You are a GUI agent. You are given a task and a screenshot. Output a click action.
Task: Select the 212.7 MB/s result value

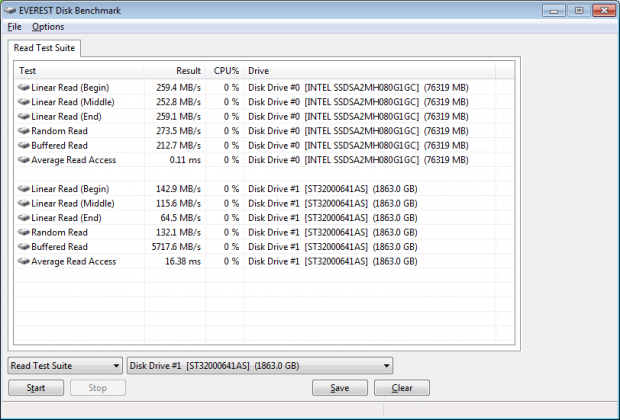[178, 146]
